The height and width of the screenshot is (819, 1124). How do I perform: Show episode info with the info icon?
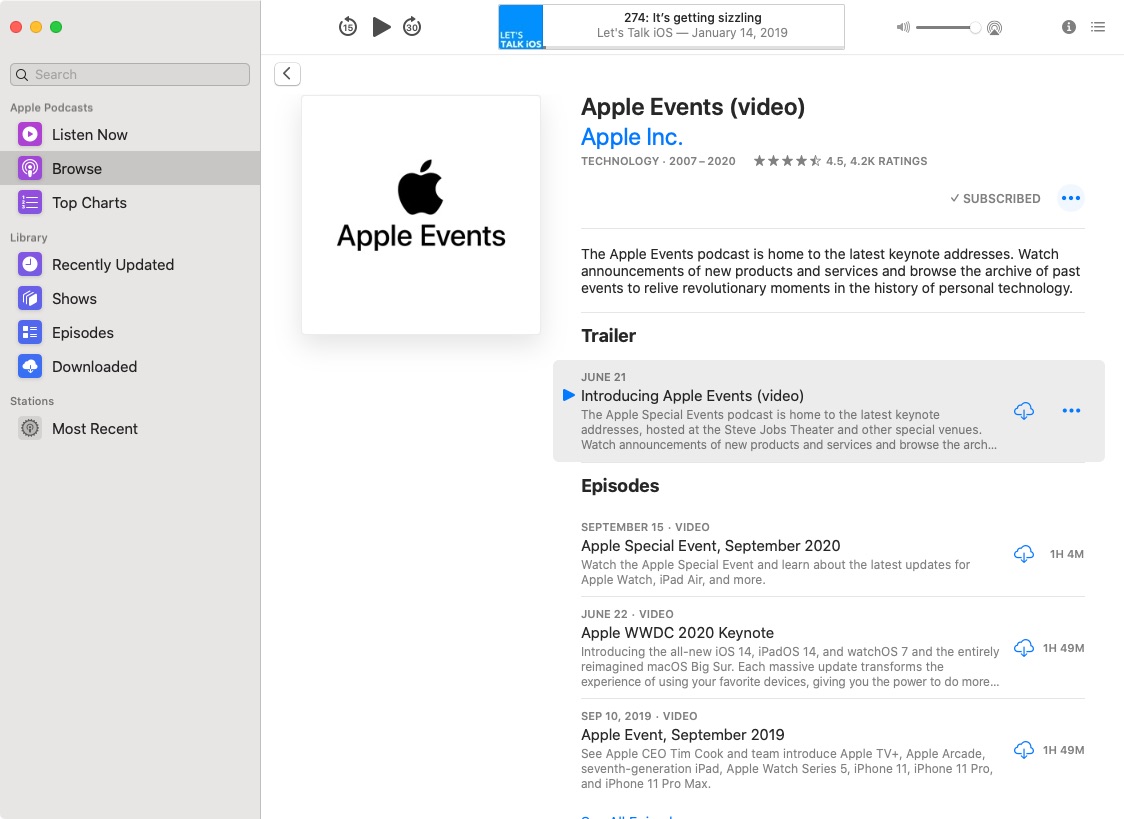(1069, 27)
